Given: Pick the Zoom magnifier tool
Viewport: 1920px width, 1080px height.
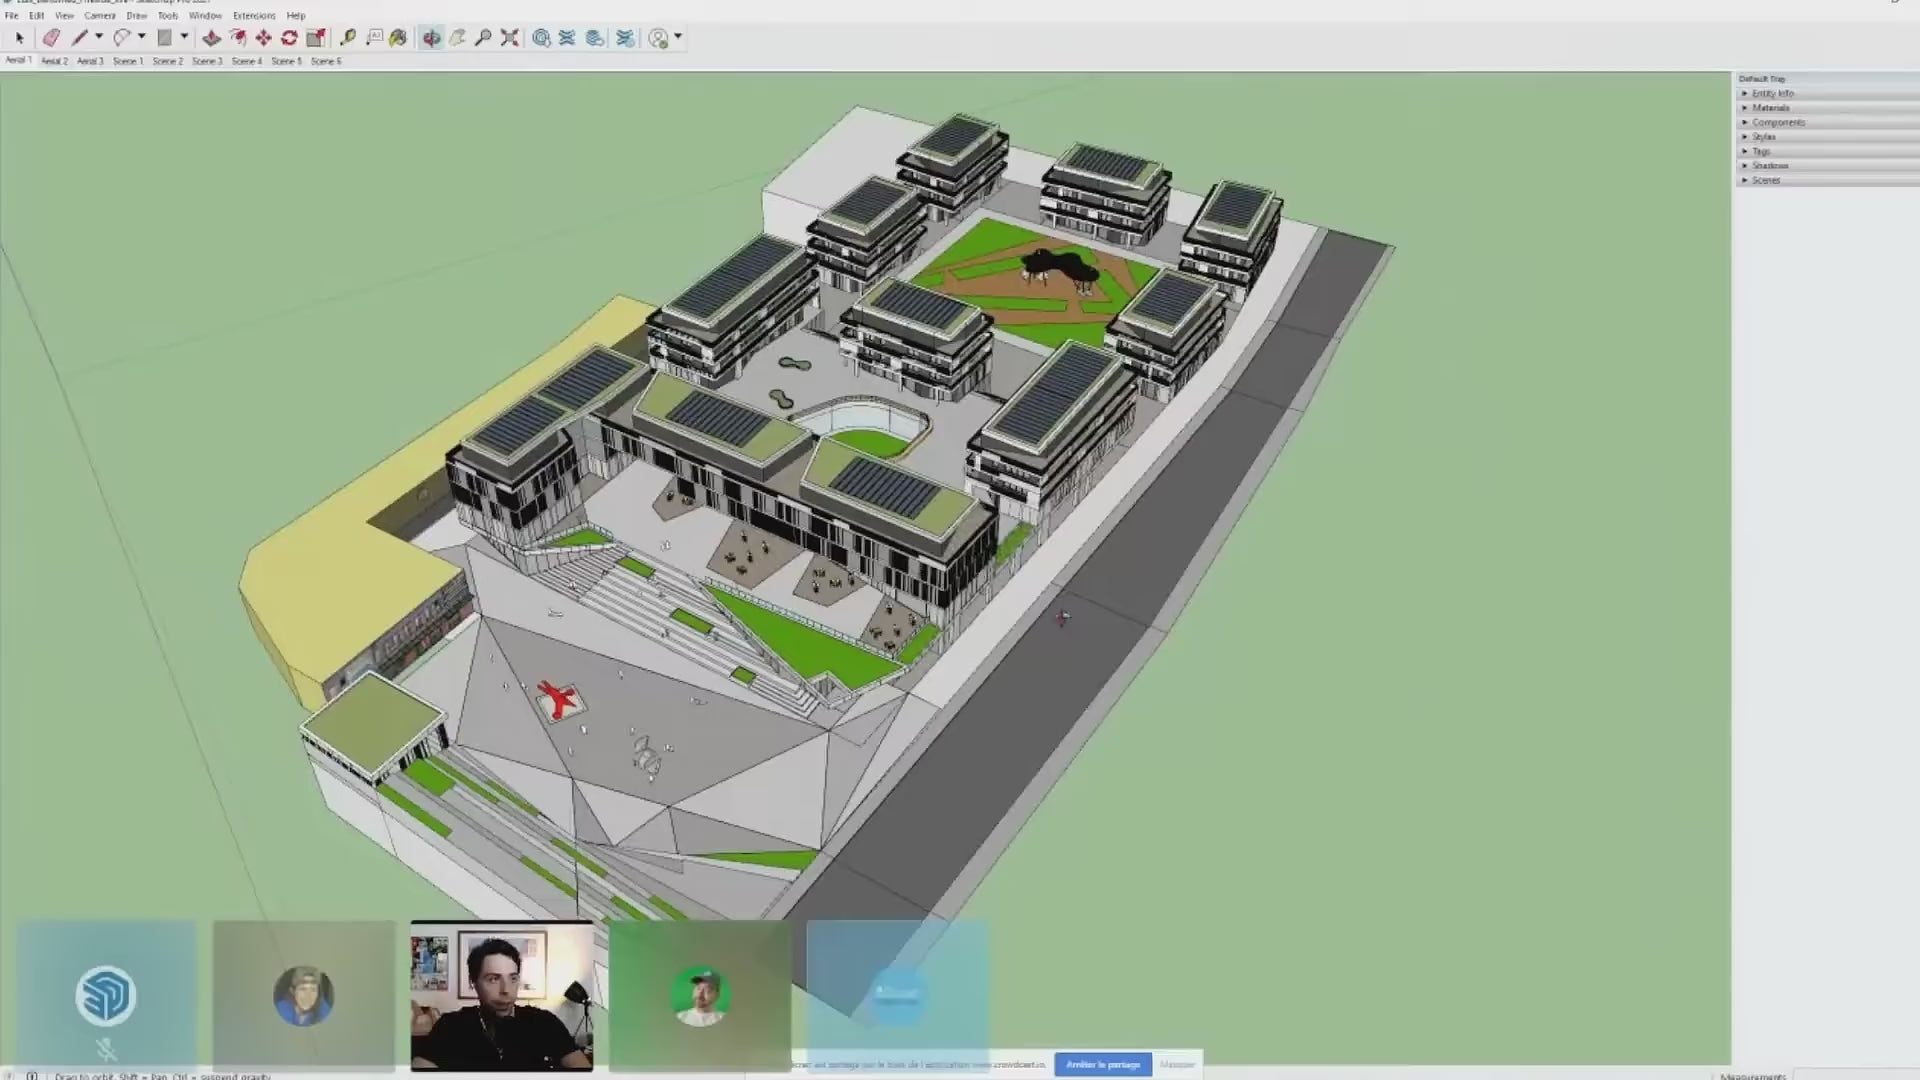Looking at the screenshot, I should (x=483, y=38).
